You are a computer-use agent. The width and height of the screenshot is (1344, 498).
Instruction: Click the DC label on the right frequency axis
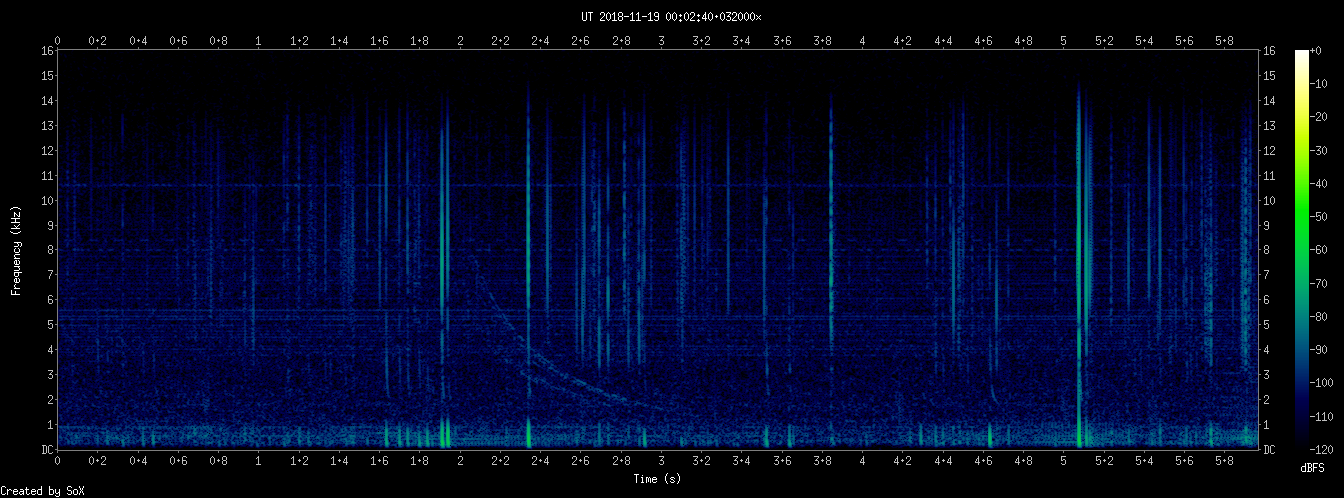point(1270,450)
